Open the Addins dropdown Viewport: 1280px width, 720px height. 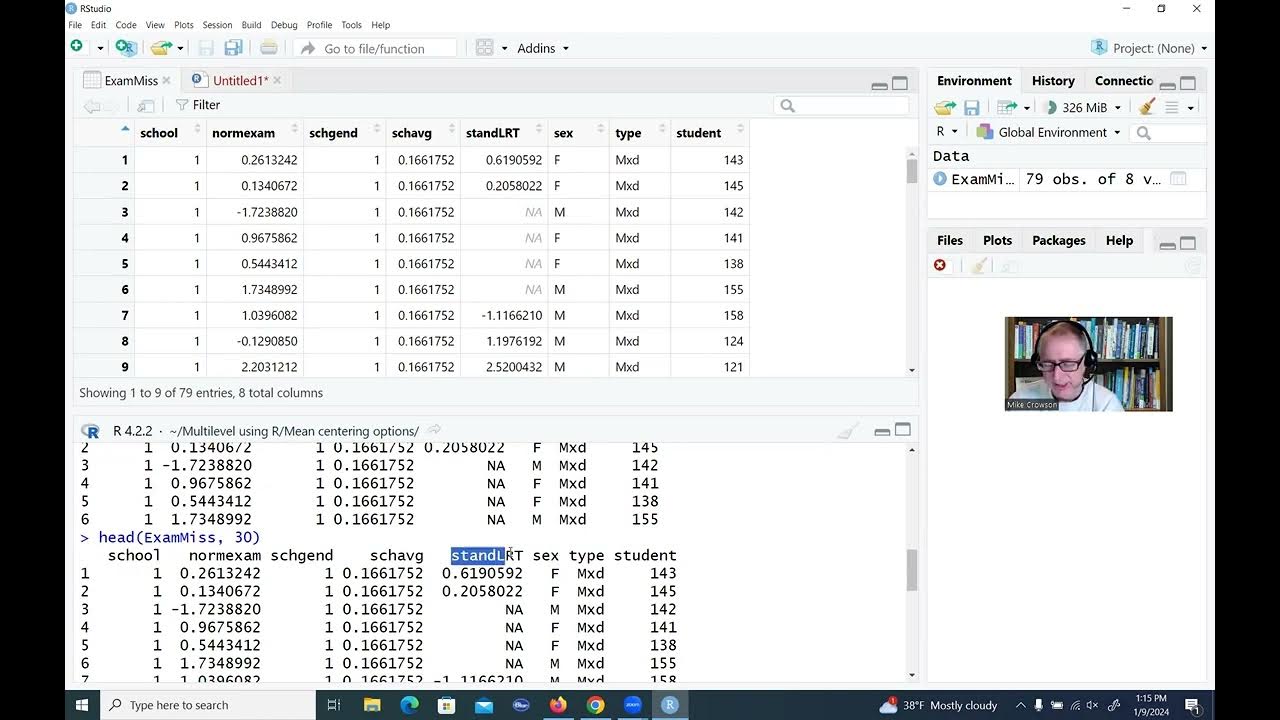[x=543, y=48]
